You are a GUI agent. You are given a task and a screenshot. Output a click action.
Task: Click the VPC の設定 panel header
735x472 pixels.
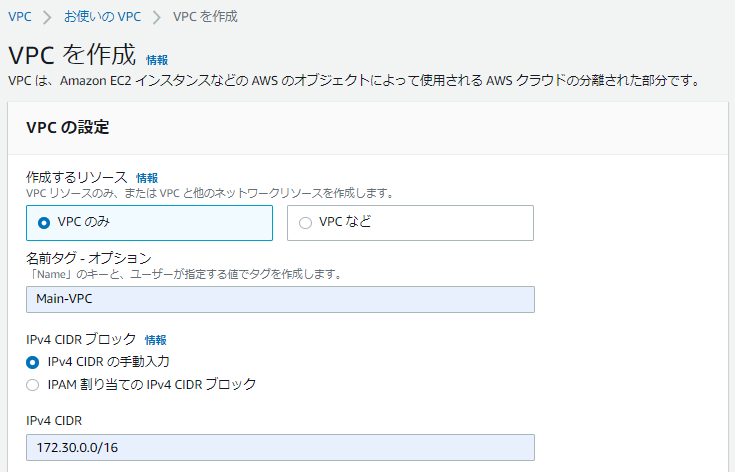point(67,127)
